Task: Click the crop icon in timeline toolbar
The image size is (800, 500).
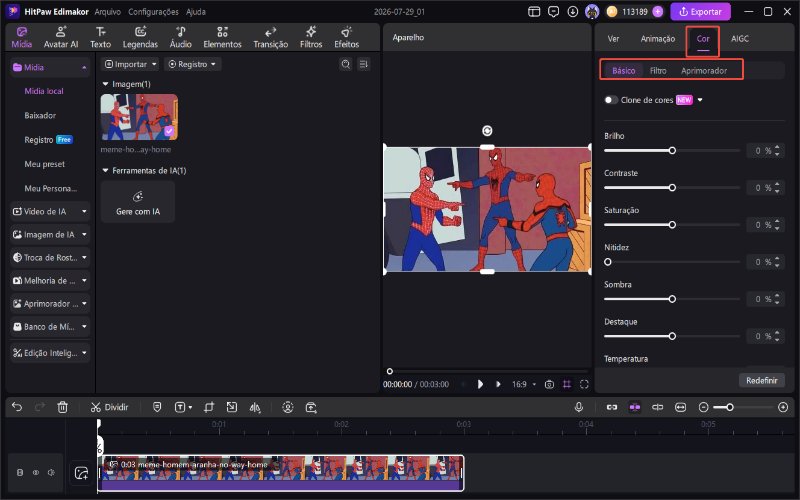Action: click(209, 407)
